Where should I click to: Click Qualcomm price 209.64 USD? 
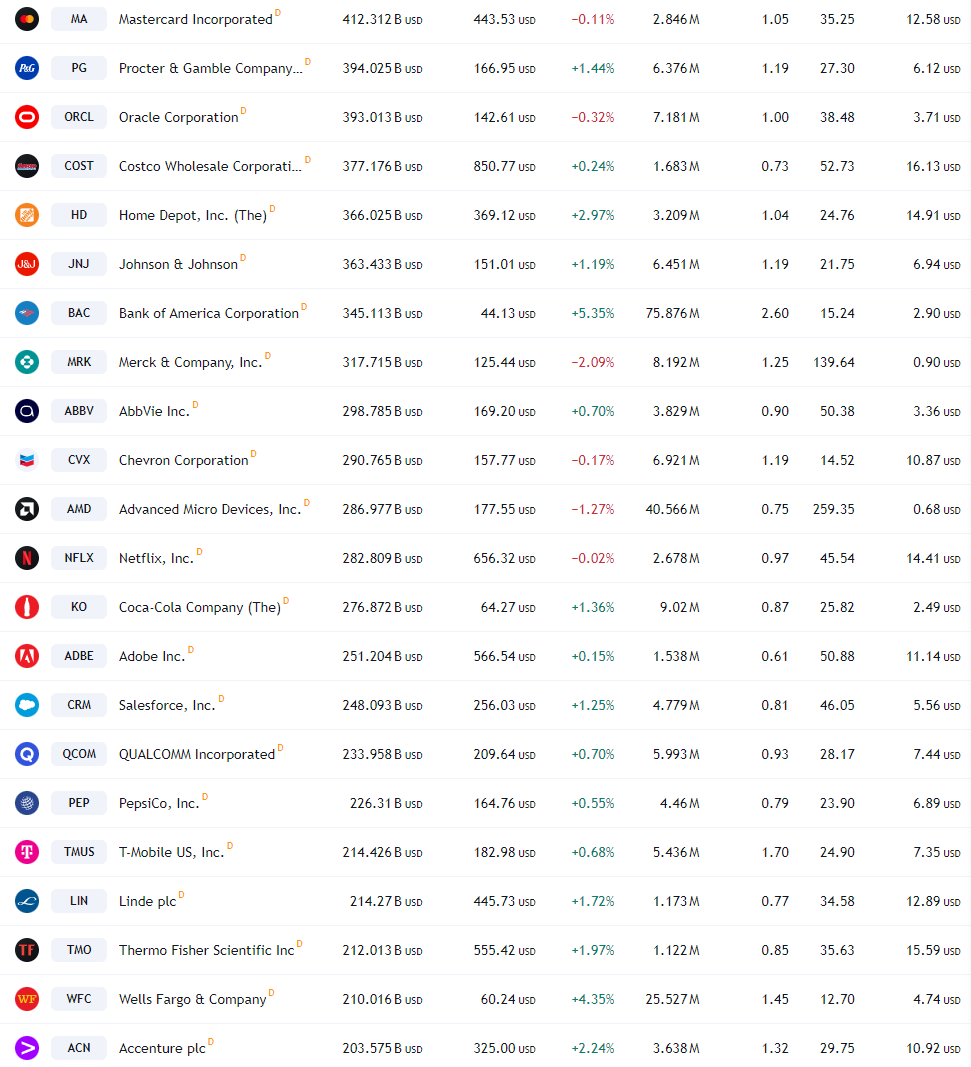click(x=504, y=754)
